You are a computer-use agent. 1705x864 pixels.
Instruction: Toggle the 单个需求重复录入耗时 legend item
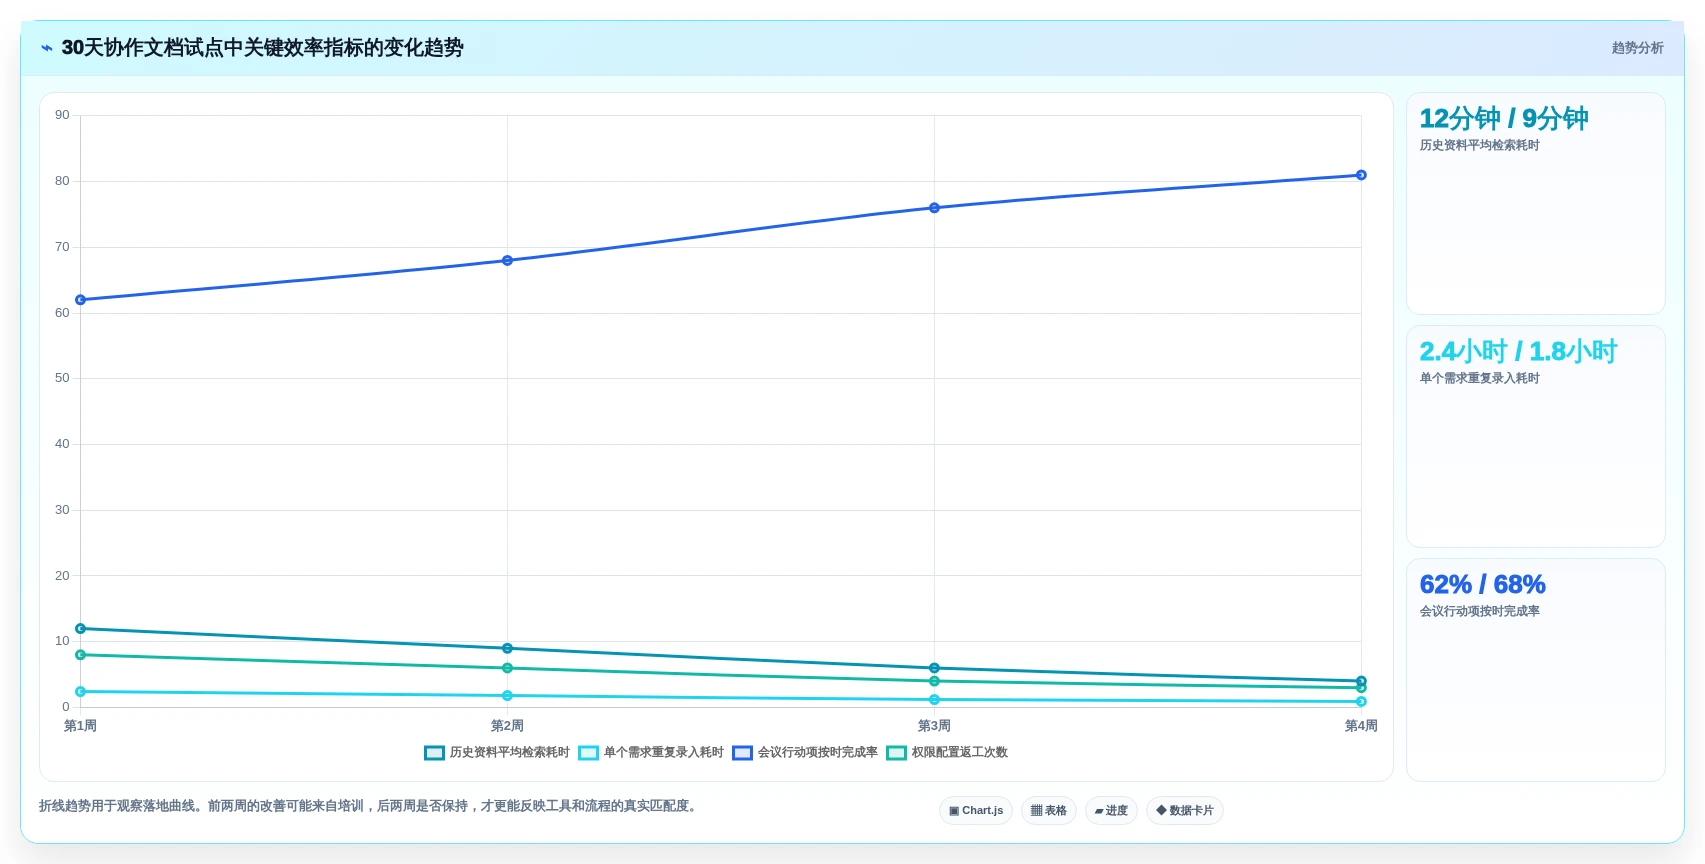click(x=651, y=753)
